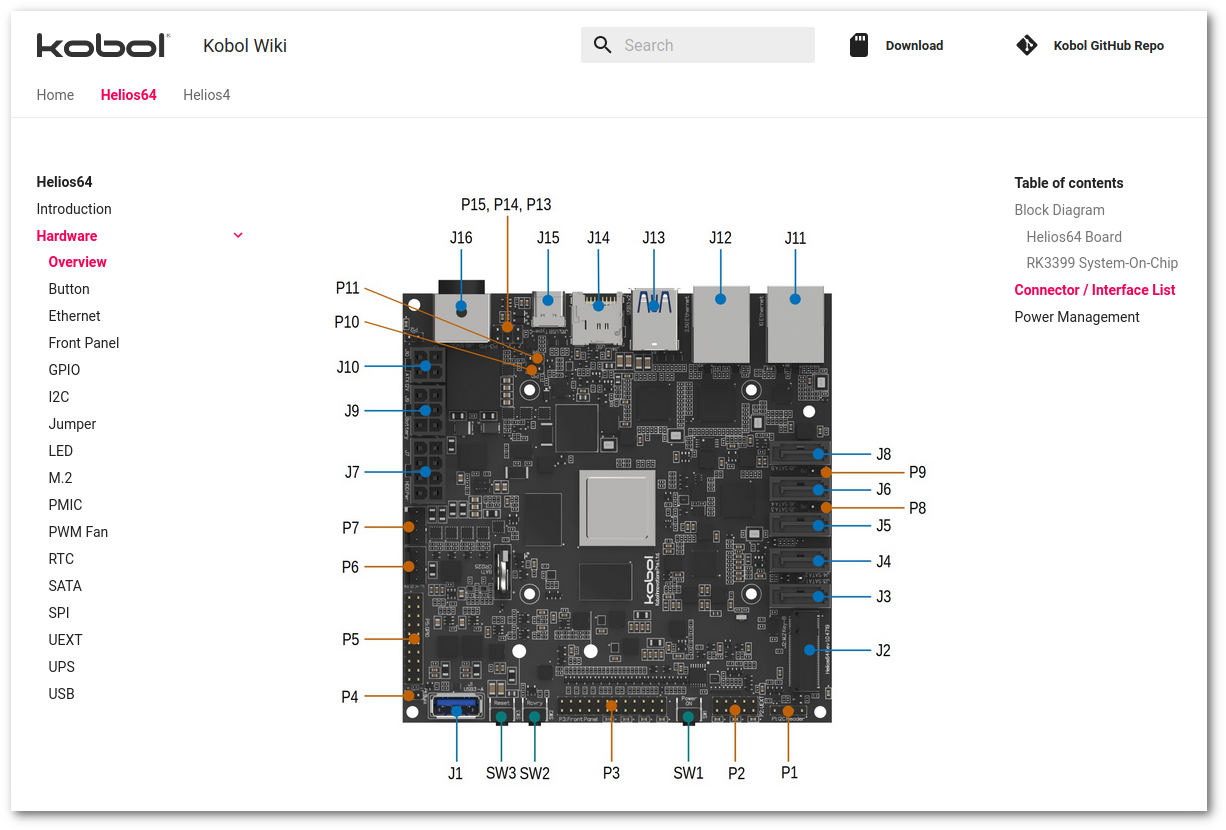Screen dimensions: 1226x830
Task: Click the J11 label on diagram
Action: click(795, 238)
